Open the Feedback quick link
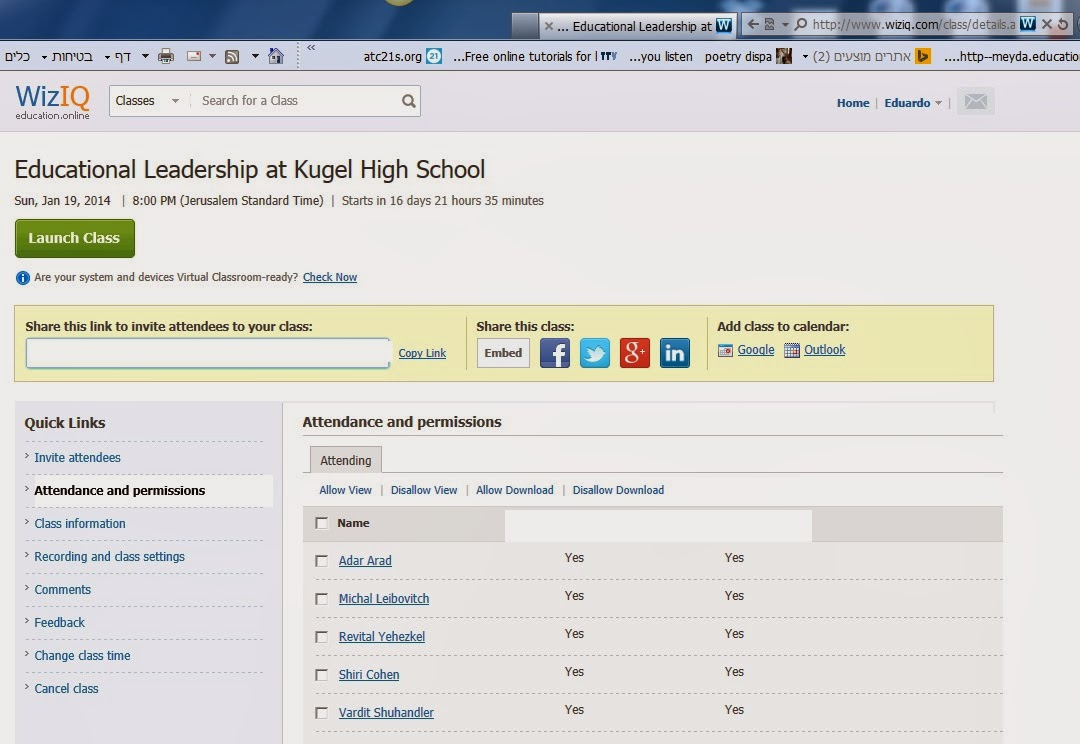This screenshot has width=1080, height=744. tap(59, 623)
